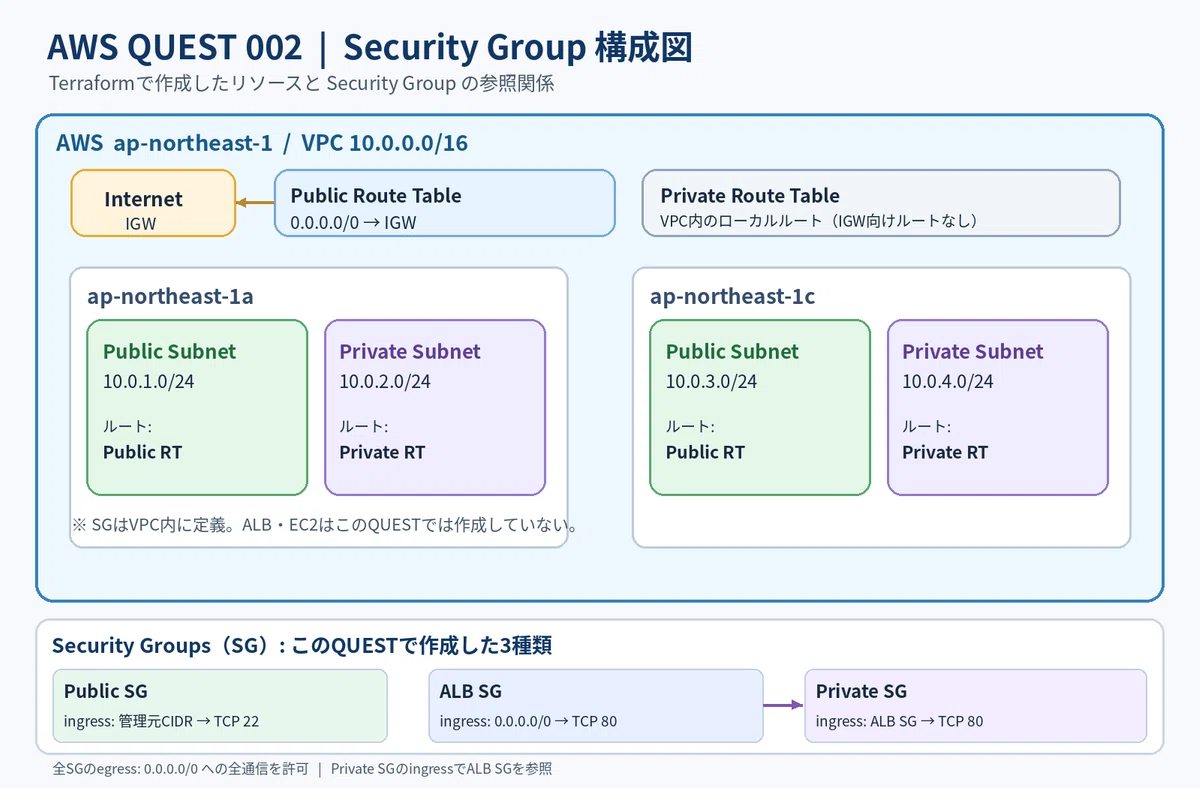The image size is (1200, 788).
Task: Click the "ALB SG" title in the blue card
Action: [471, 691]
